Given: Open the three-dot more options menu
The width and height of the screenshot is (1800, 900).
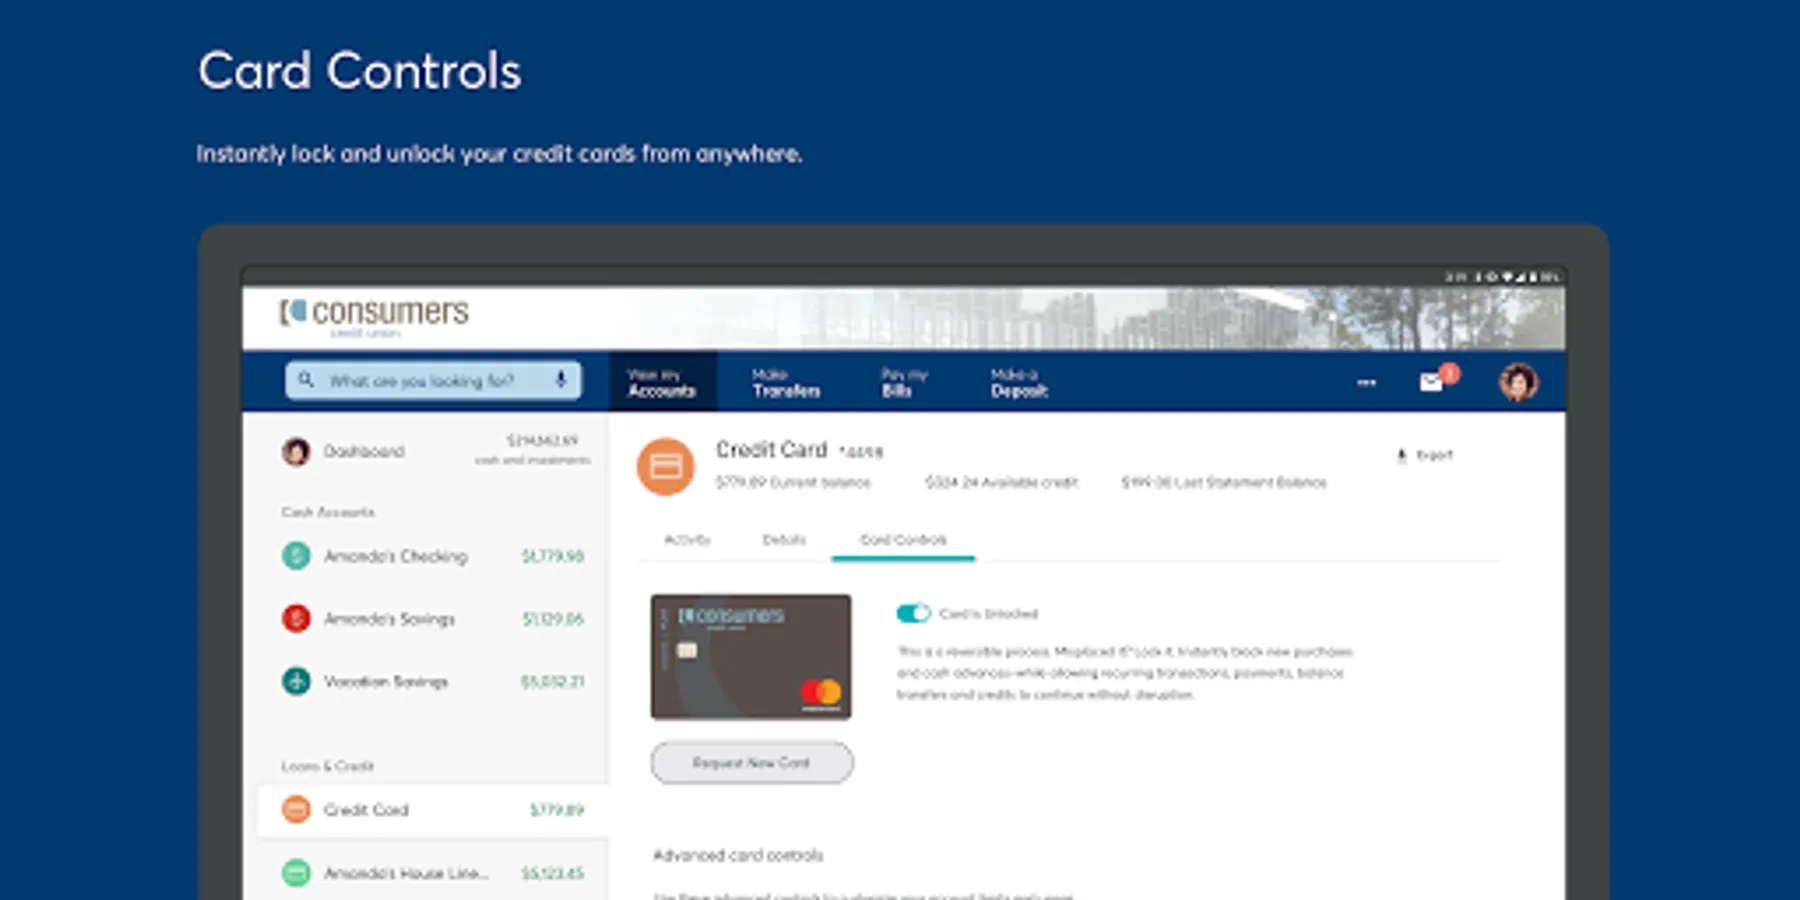Looking at the screenshot, I should click(1366, 382).
